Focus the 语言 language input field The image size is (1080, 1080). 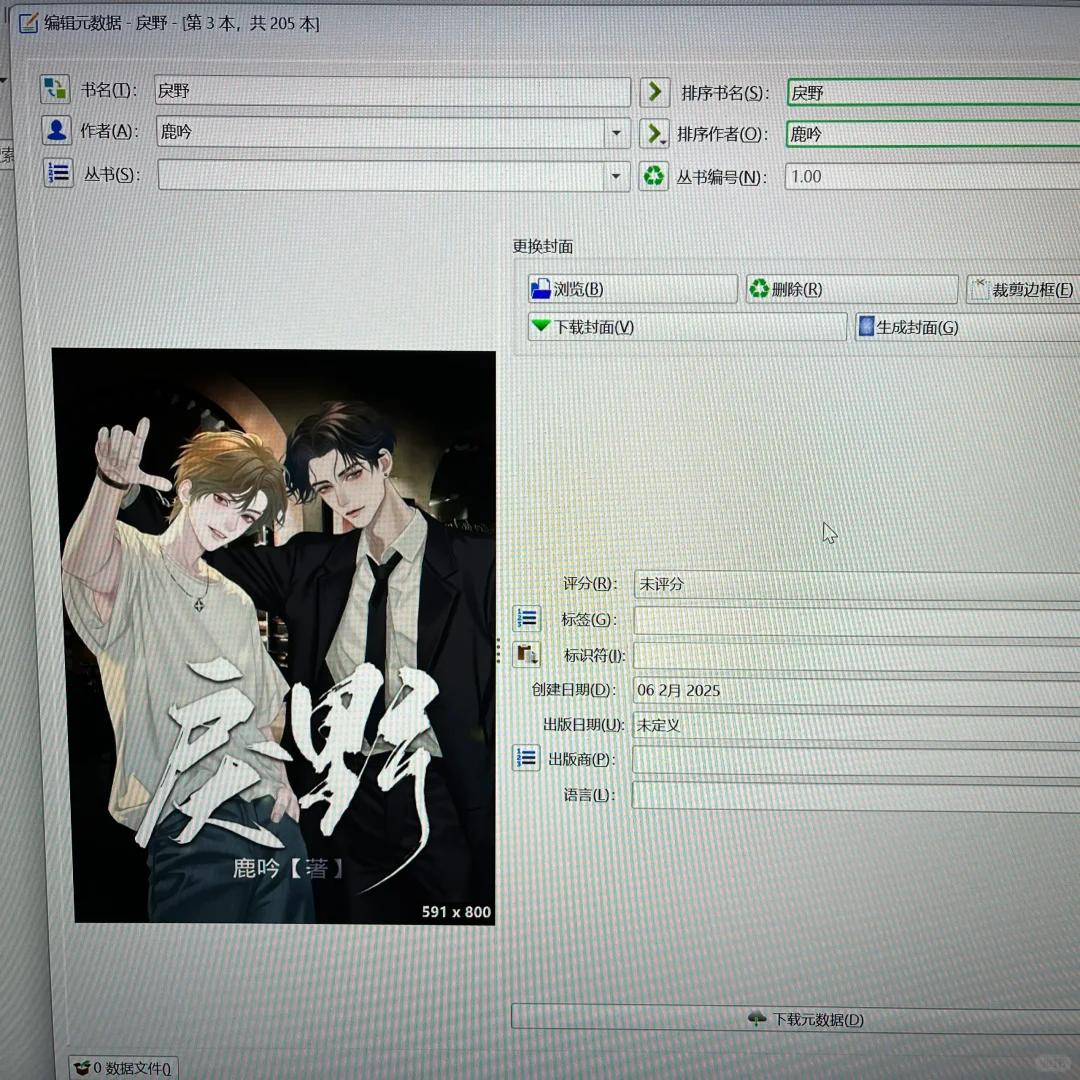(856, 796)
